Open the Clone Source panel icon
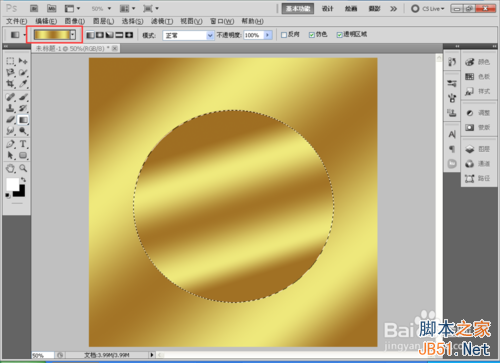500x363 pixels. (x=452, y=113)
